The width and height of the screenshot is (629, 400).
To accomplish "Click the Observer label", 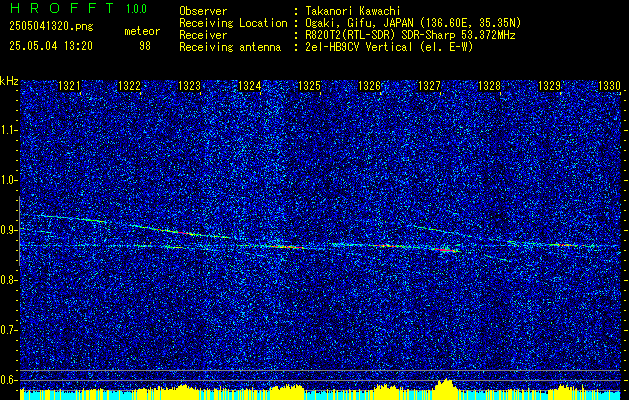I will (x=203, y=11).
